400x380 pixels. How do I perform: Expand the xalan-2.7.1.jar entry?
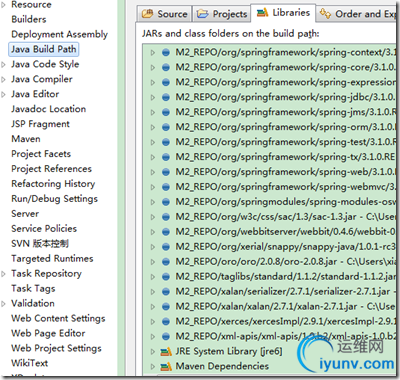point(153,307)
